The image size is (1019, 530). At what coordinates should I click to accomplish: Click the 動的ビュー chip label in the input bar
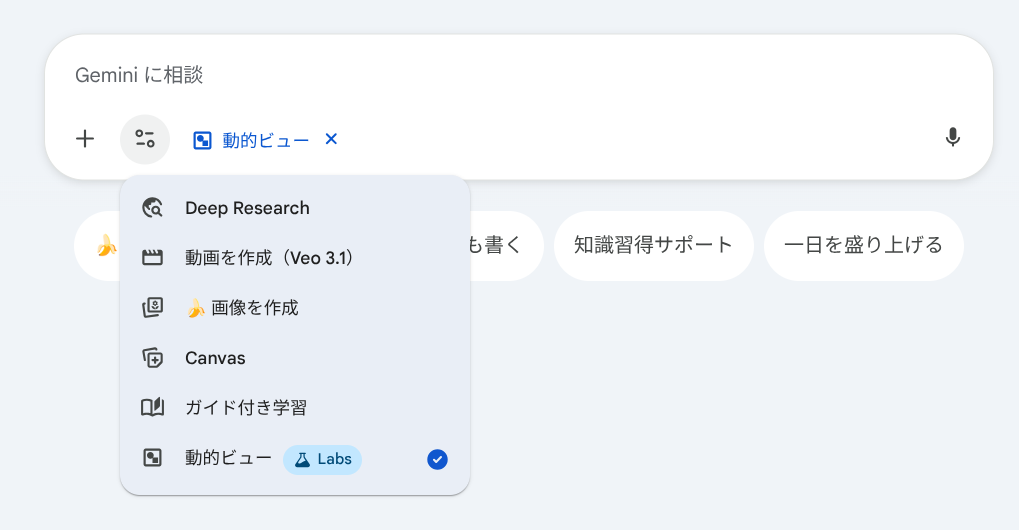click(x=265, y=140)
